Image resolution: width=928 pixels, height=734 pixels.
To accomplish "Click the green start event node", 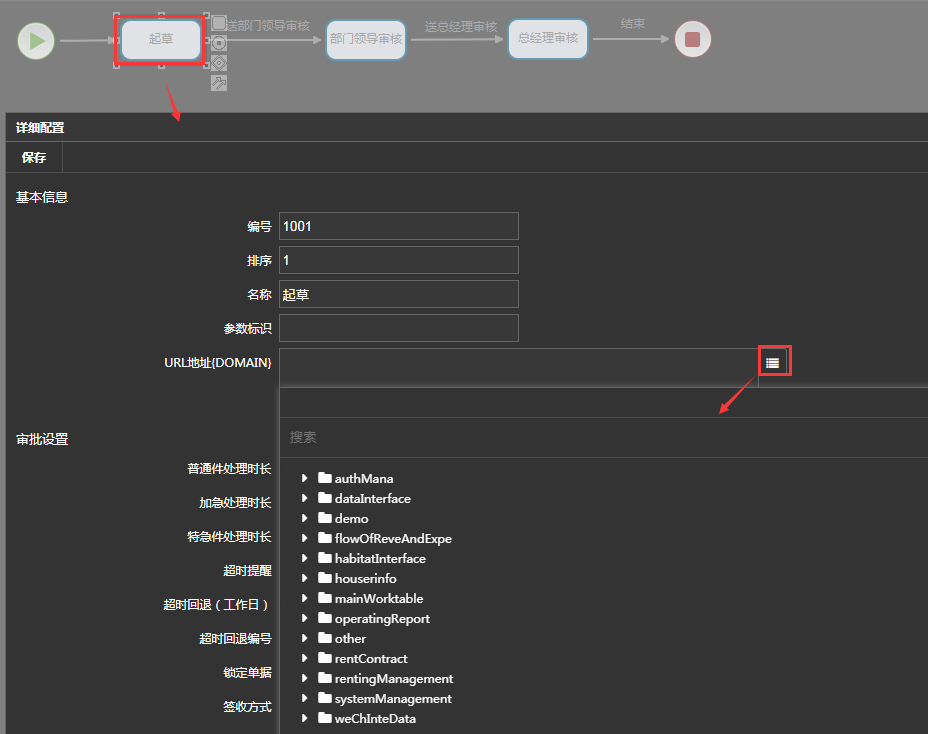I will pyautogui.click(x=36, y=41).
